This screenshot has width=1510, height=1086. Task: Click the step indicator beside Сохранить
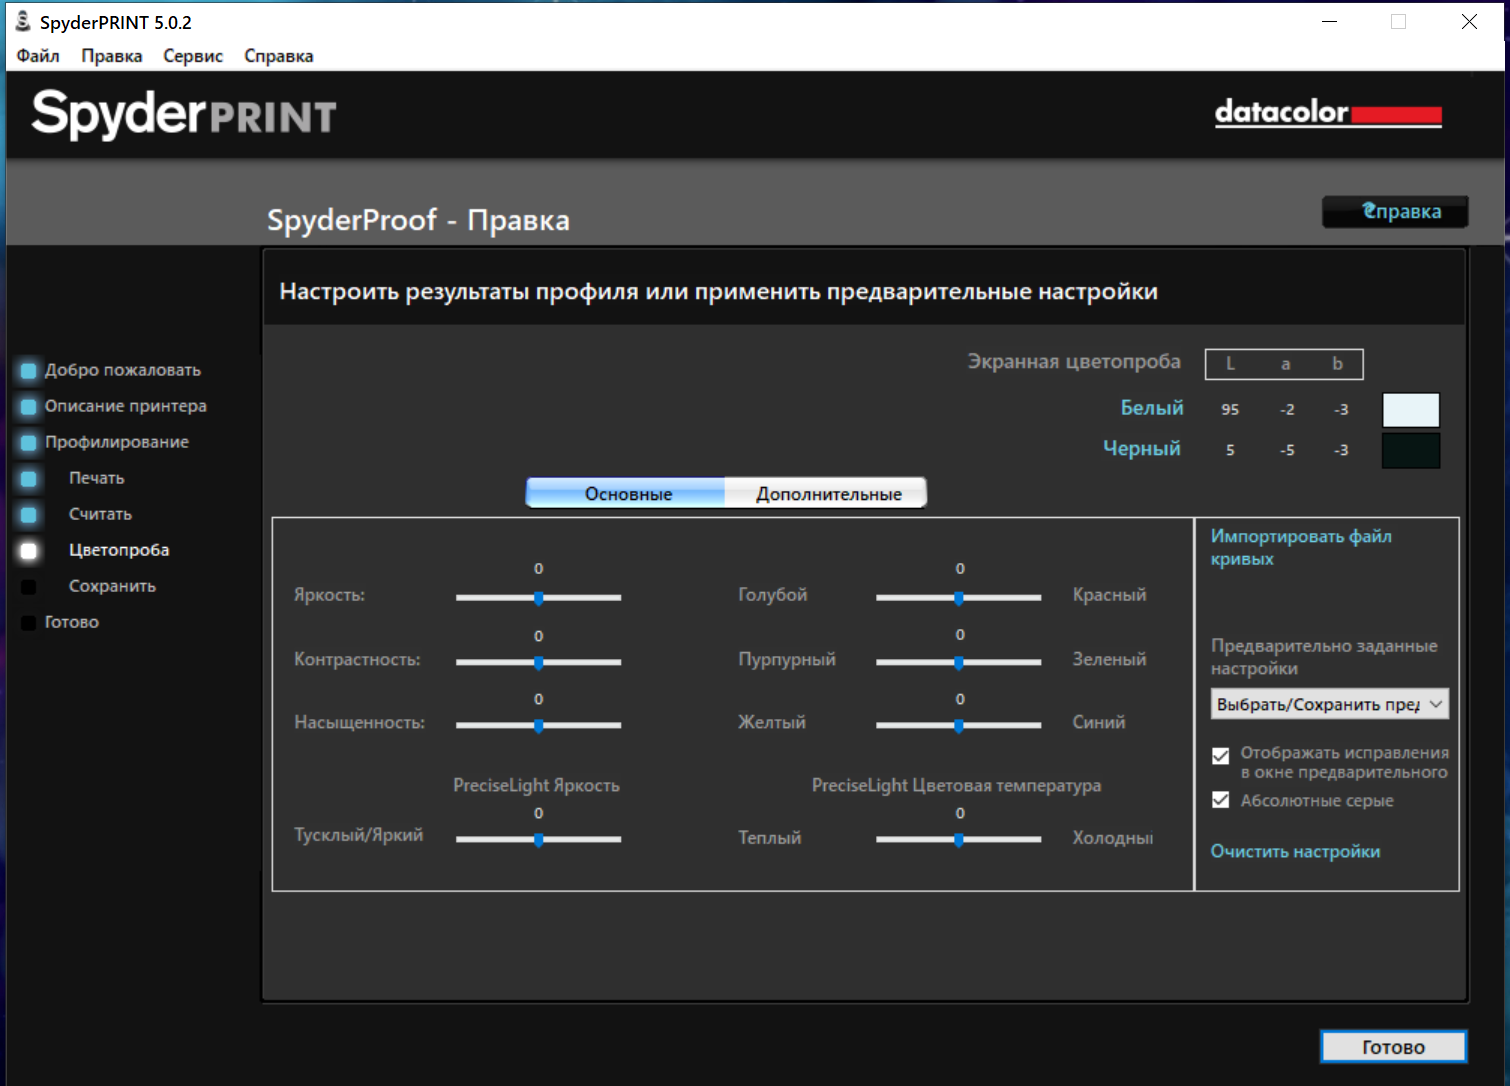[x=29, y=586]
